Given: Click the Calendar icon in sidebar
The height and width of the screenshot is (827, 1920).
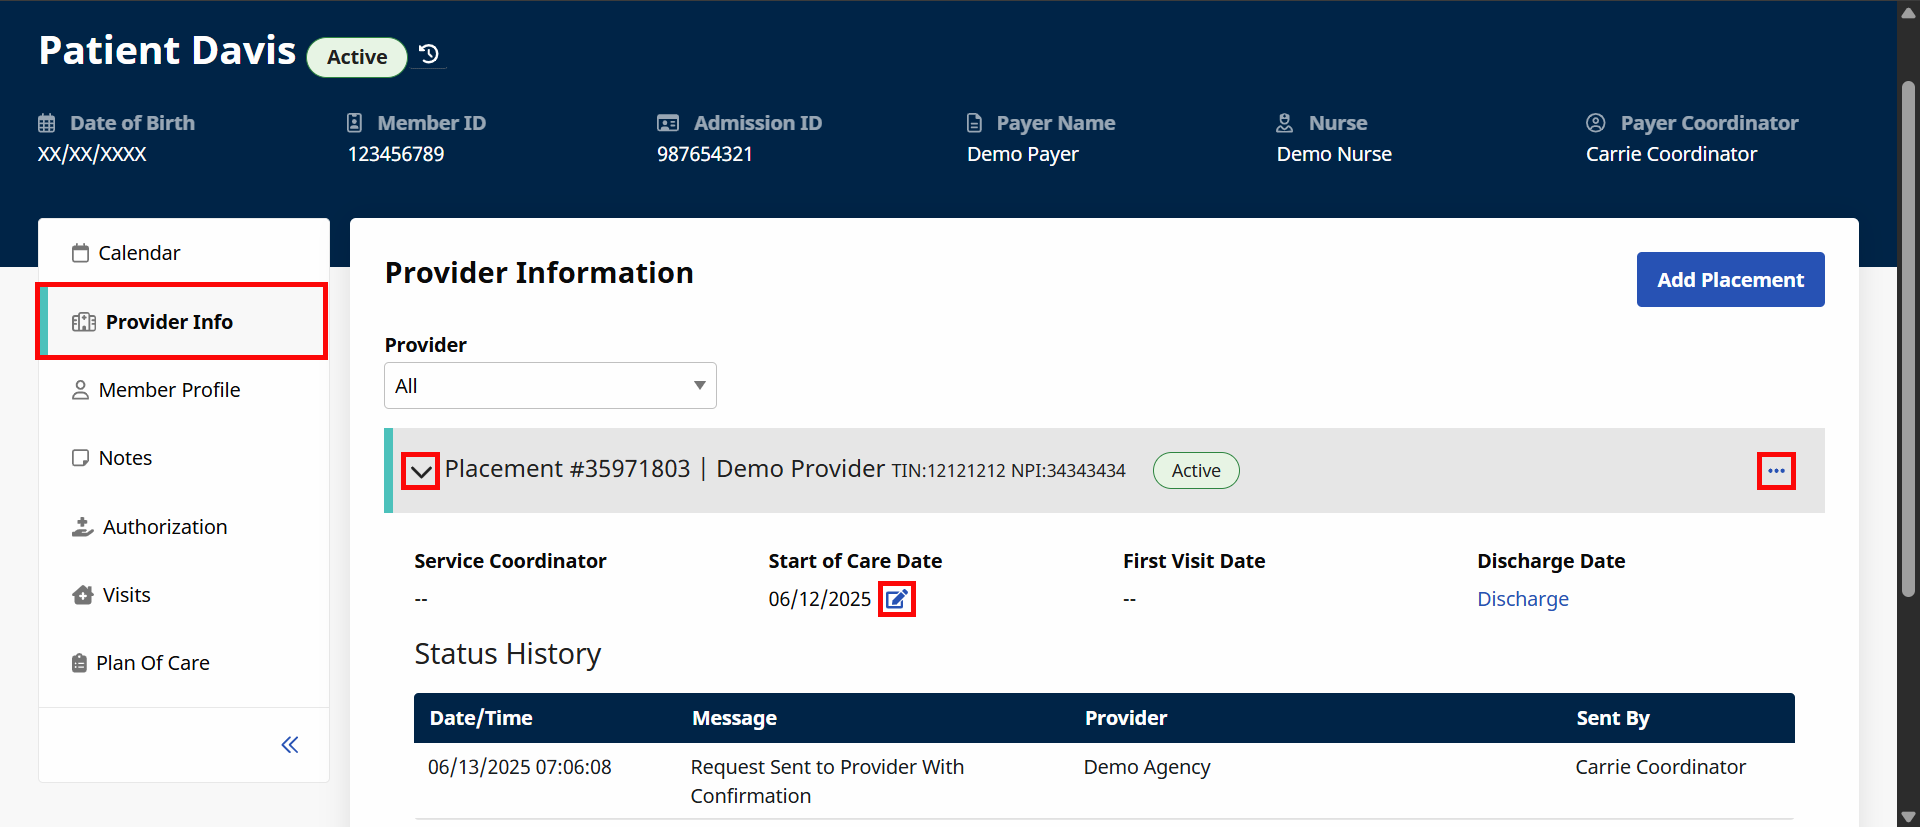Looking at the screenshot, I should (x=80, y=253).
